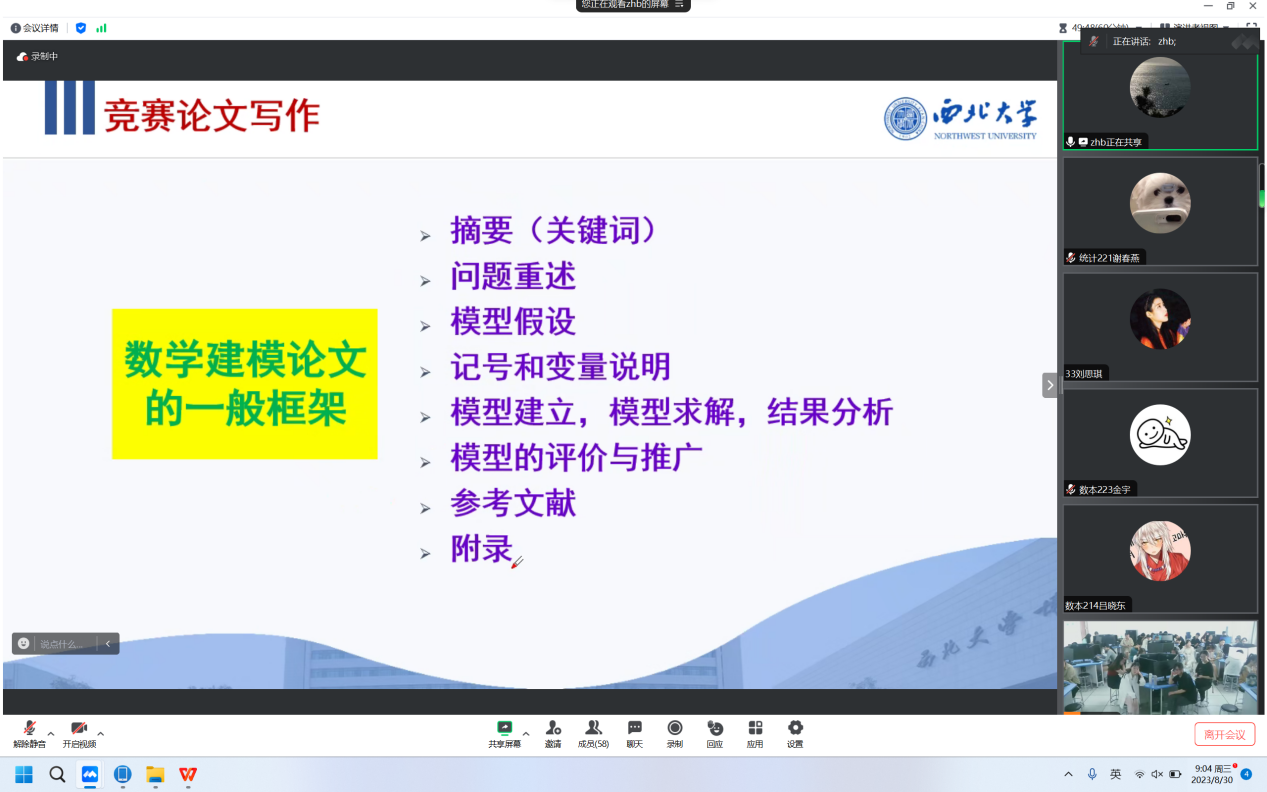Turn on camera with 开启视频

79,733
